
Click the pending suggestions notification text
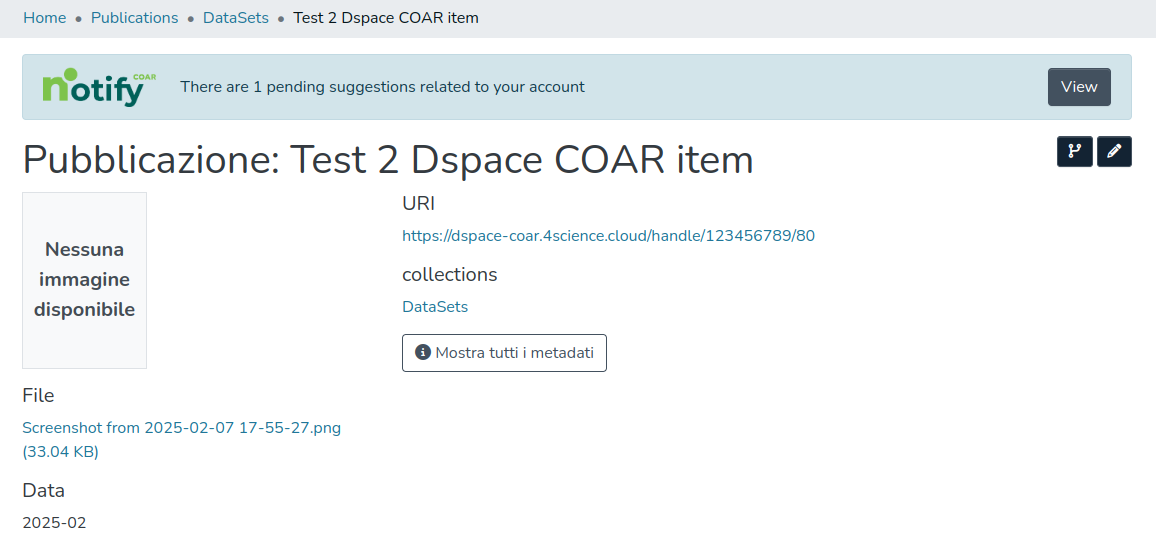point(382,87)
